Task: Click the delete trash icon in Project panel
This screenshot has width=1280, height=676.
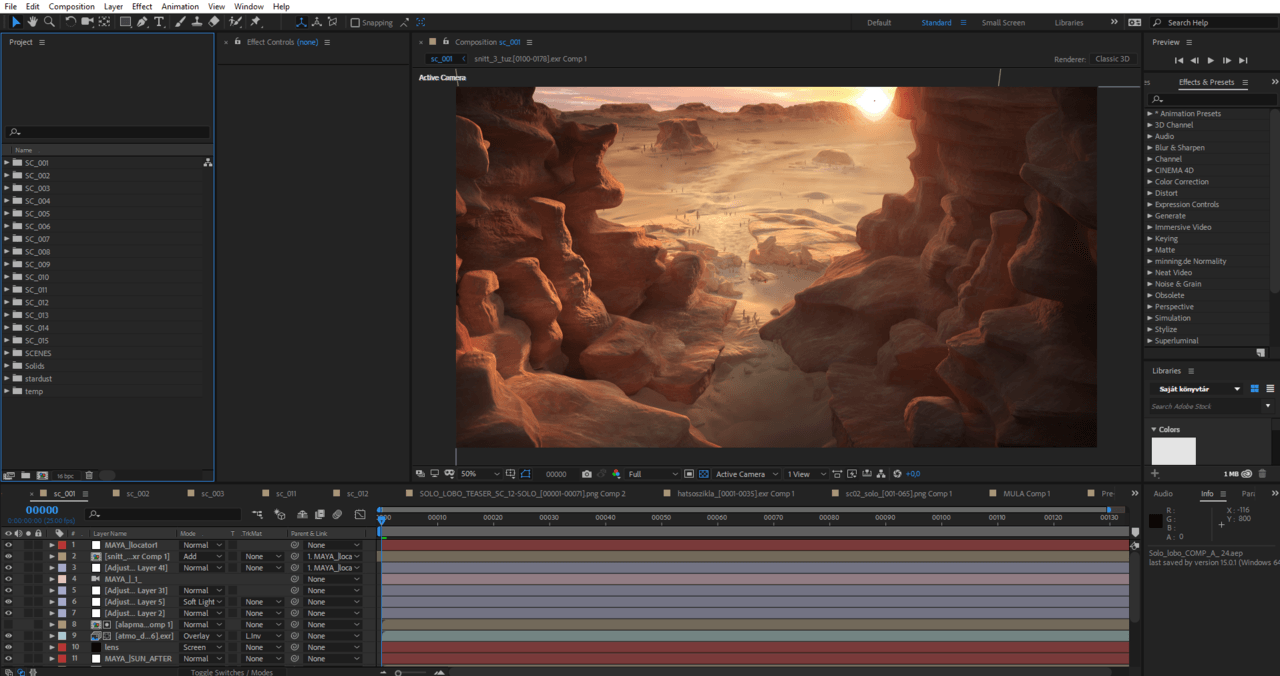Action: point(89,475)
